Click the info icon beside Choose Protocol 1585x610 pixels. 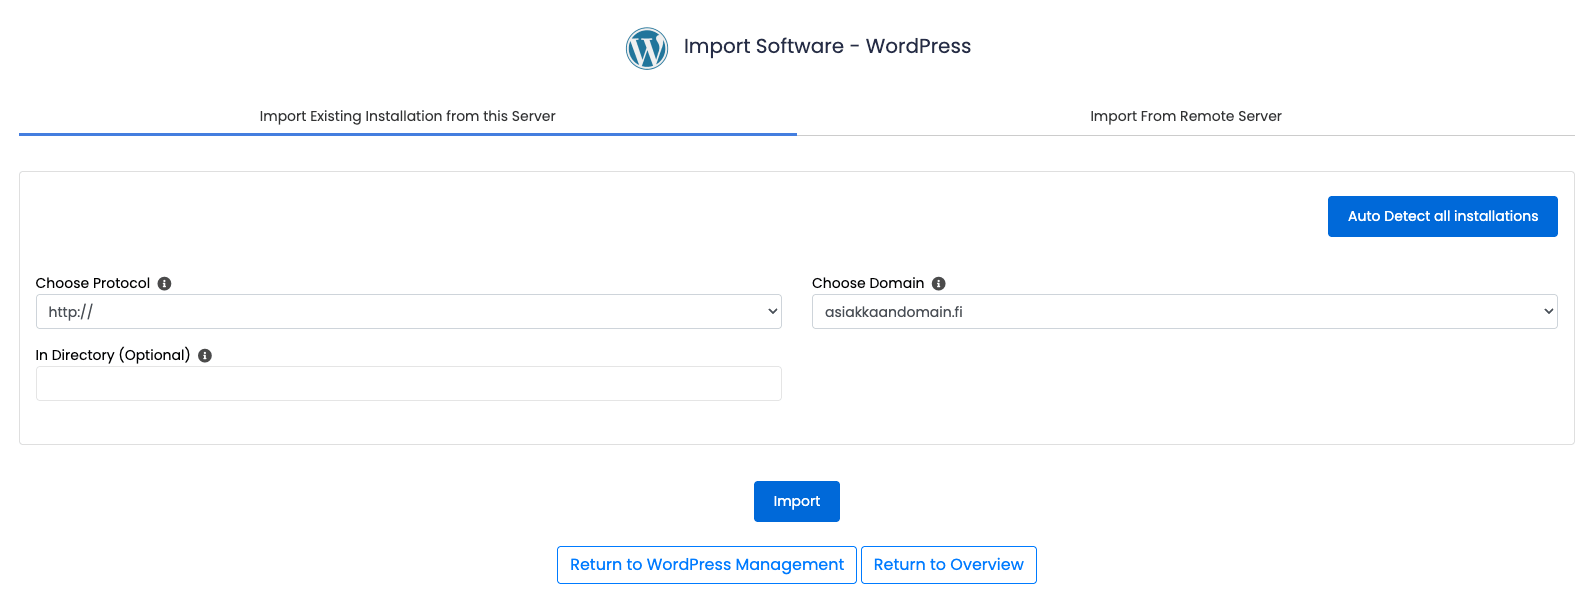click(165, 284)
